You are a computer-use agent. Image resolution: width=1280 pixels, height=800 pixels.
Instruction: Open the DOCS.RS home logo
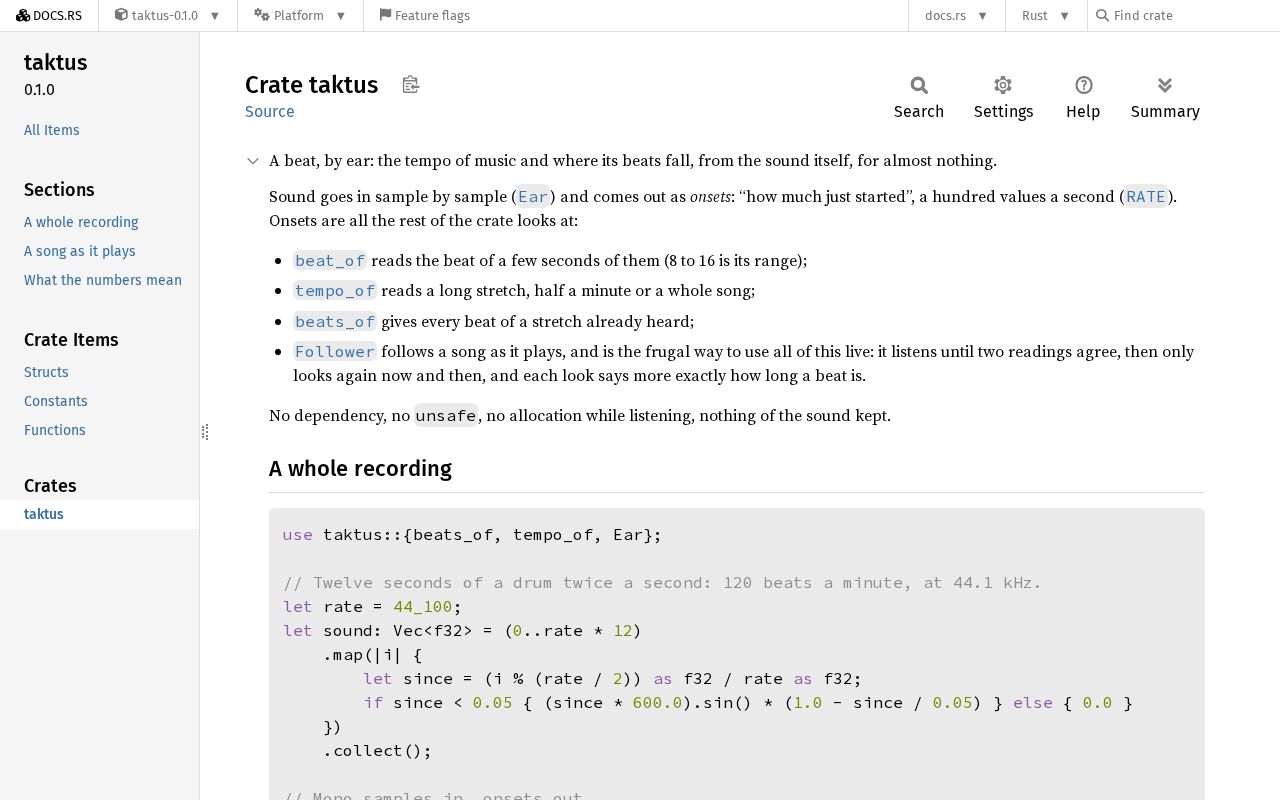pyautogui.click(x=49, y=15)
